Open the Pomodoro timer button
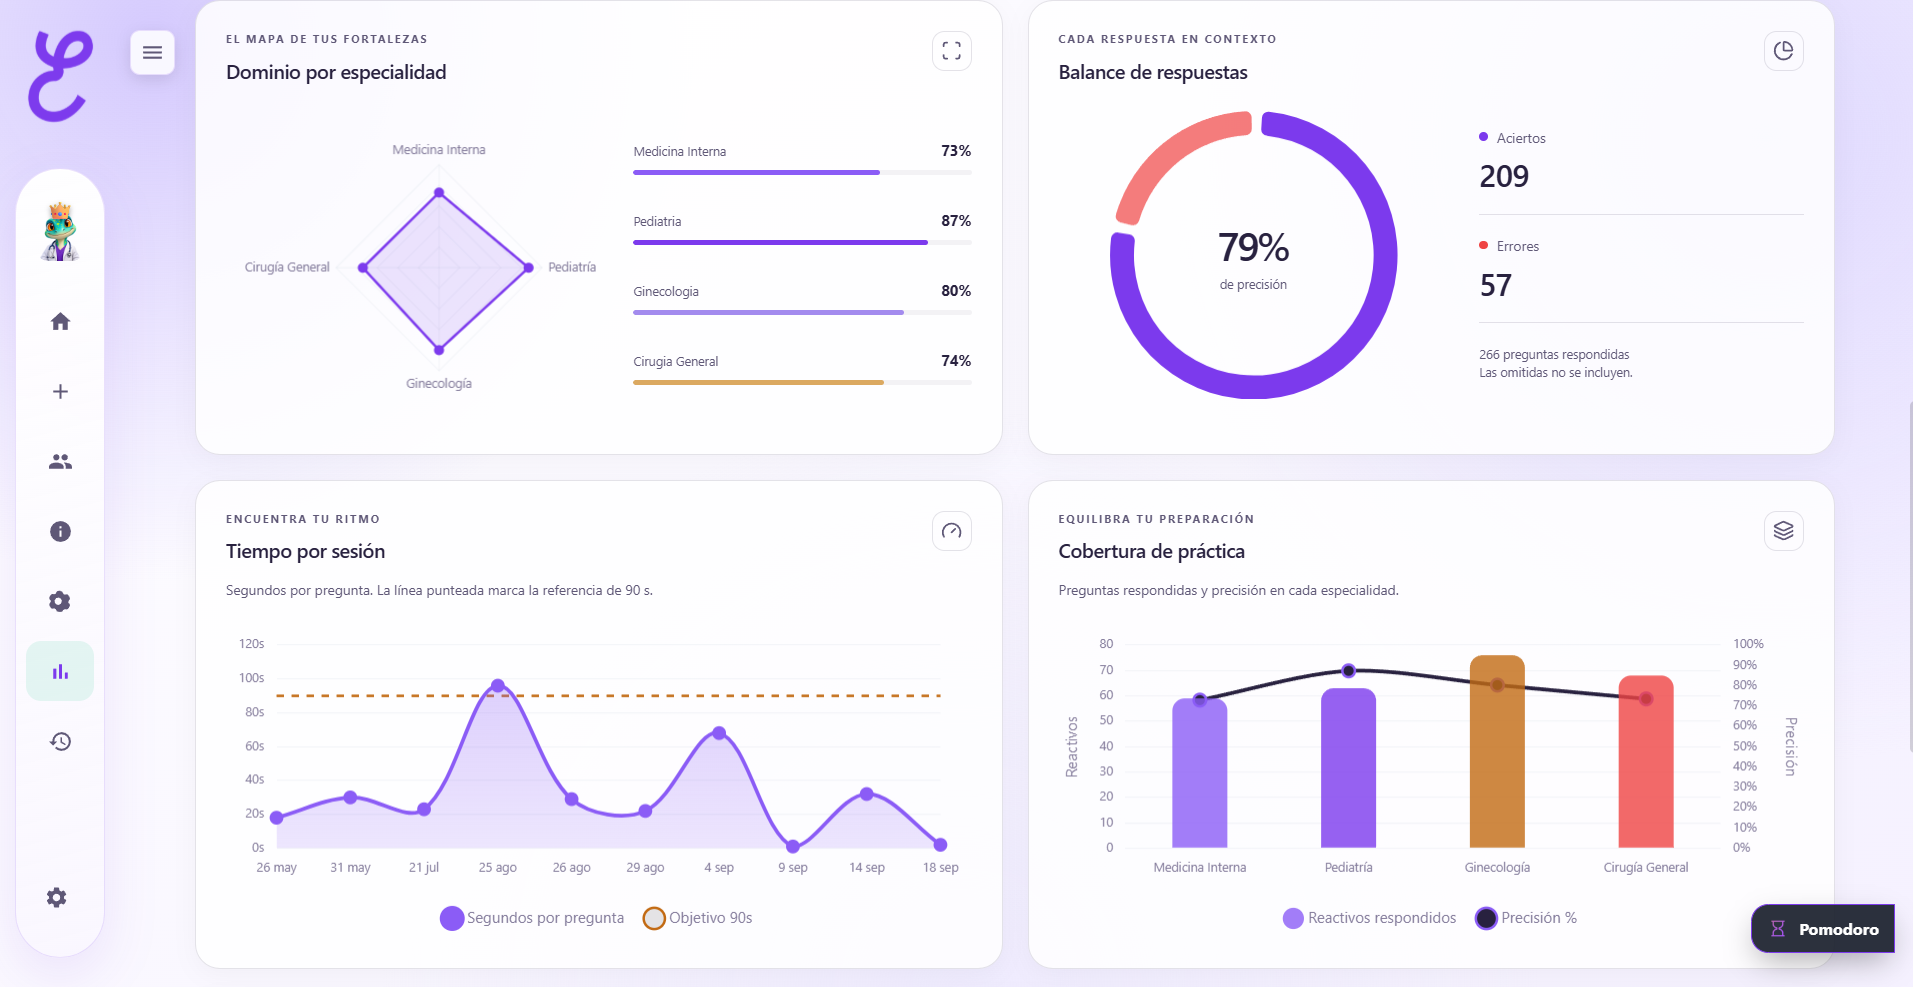This screenshot has height=987, width=1913. coord(1823,929)
